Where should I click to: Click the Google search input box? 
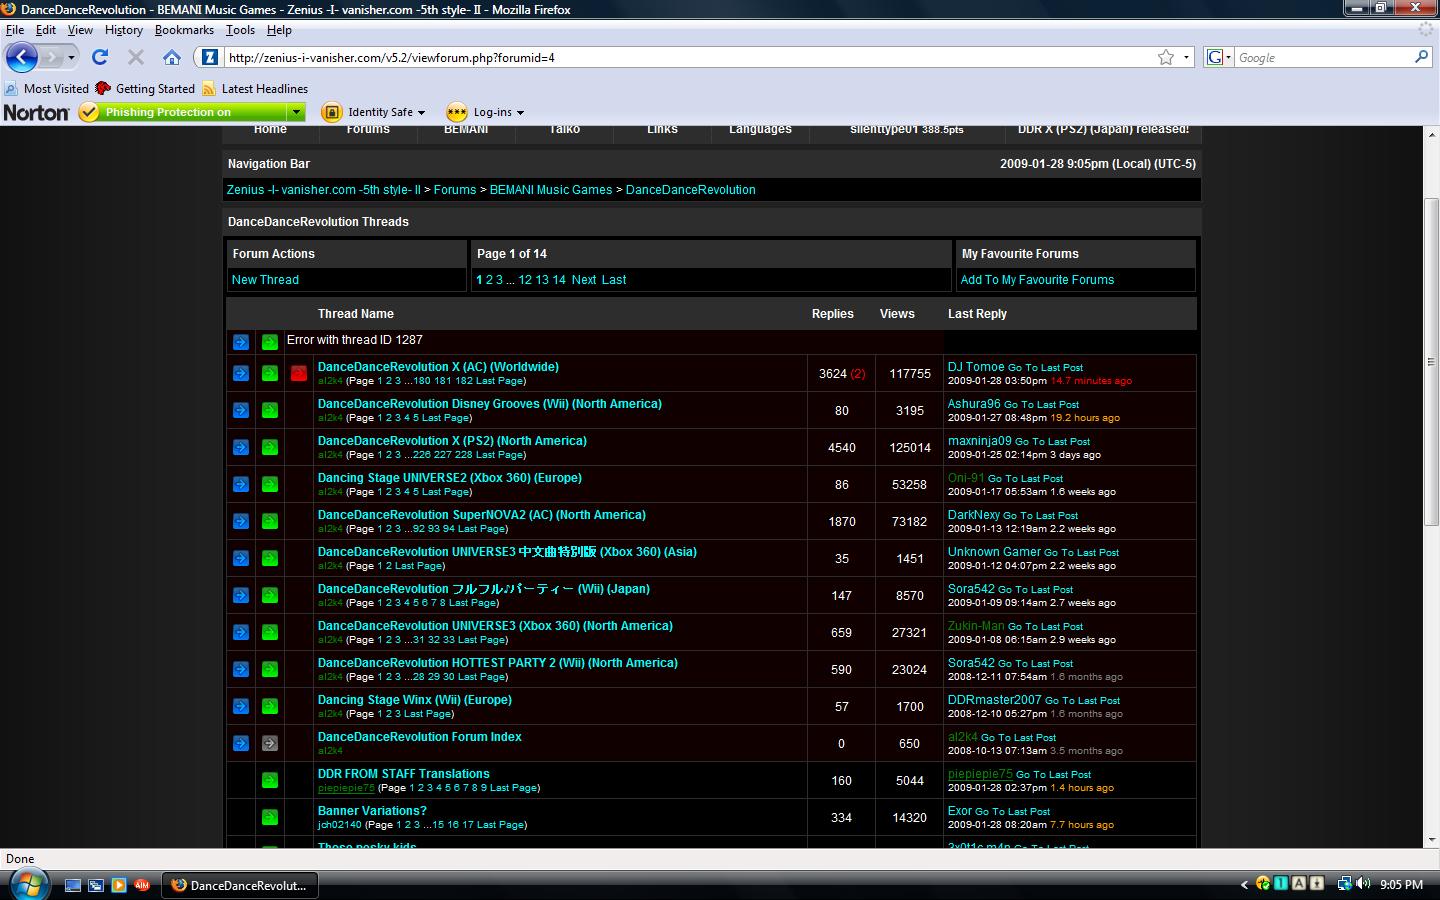[1324, 57]
